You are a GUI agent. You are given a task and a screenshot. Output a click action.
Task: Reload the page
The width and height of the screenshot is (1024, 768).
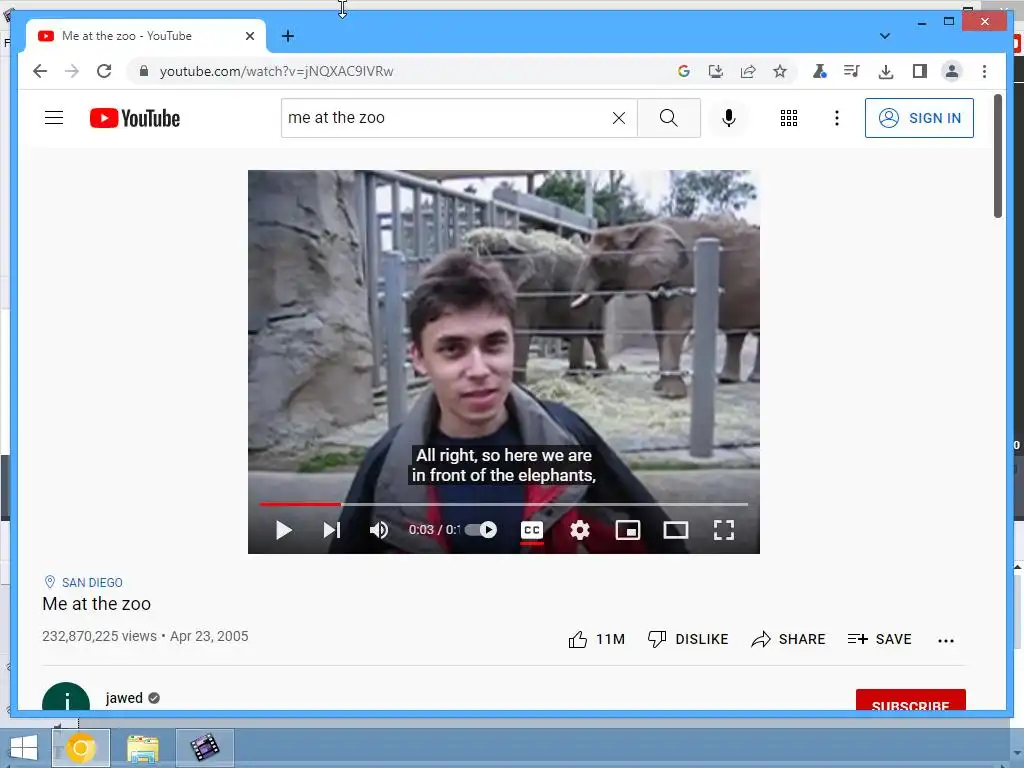[104, 71]
